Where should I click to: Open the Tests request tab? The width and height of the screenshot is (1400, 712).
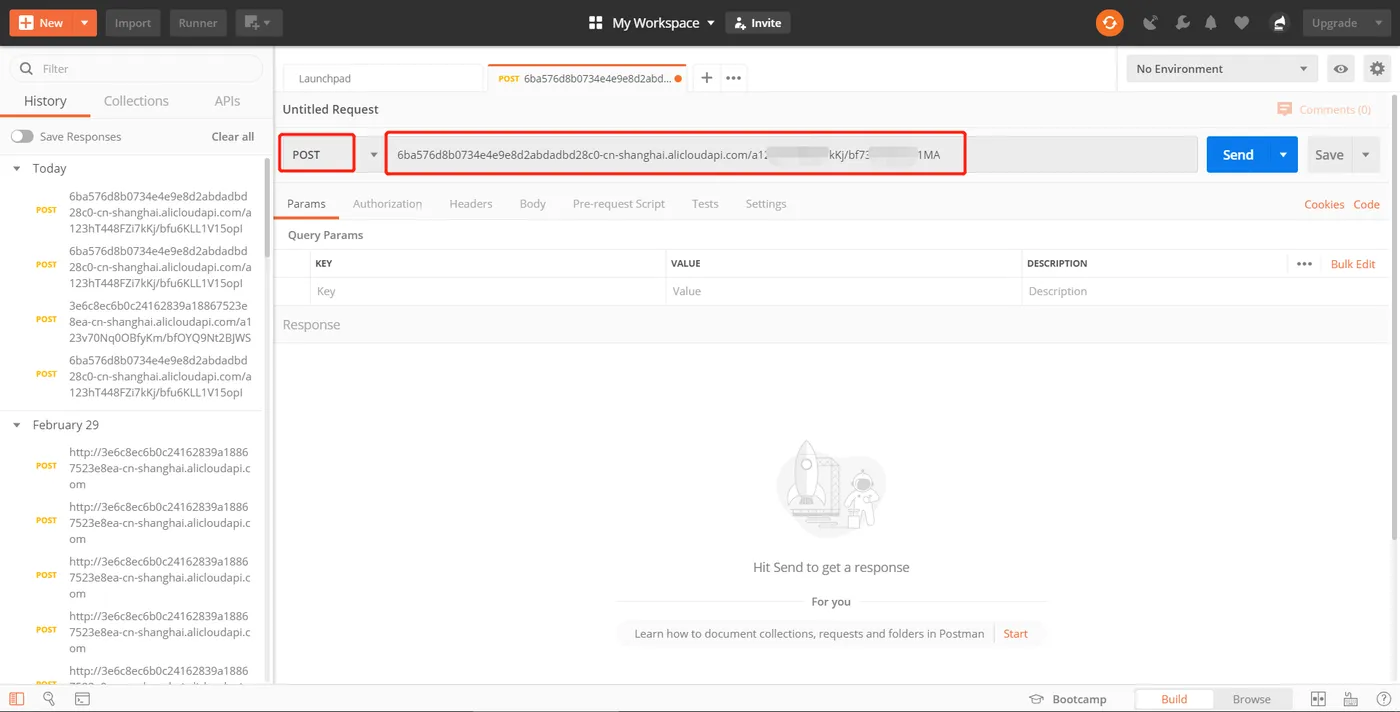(705, 204)
